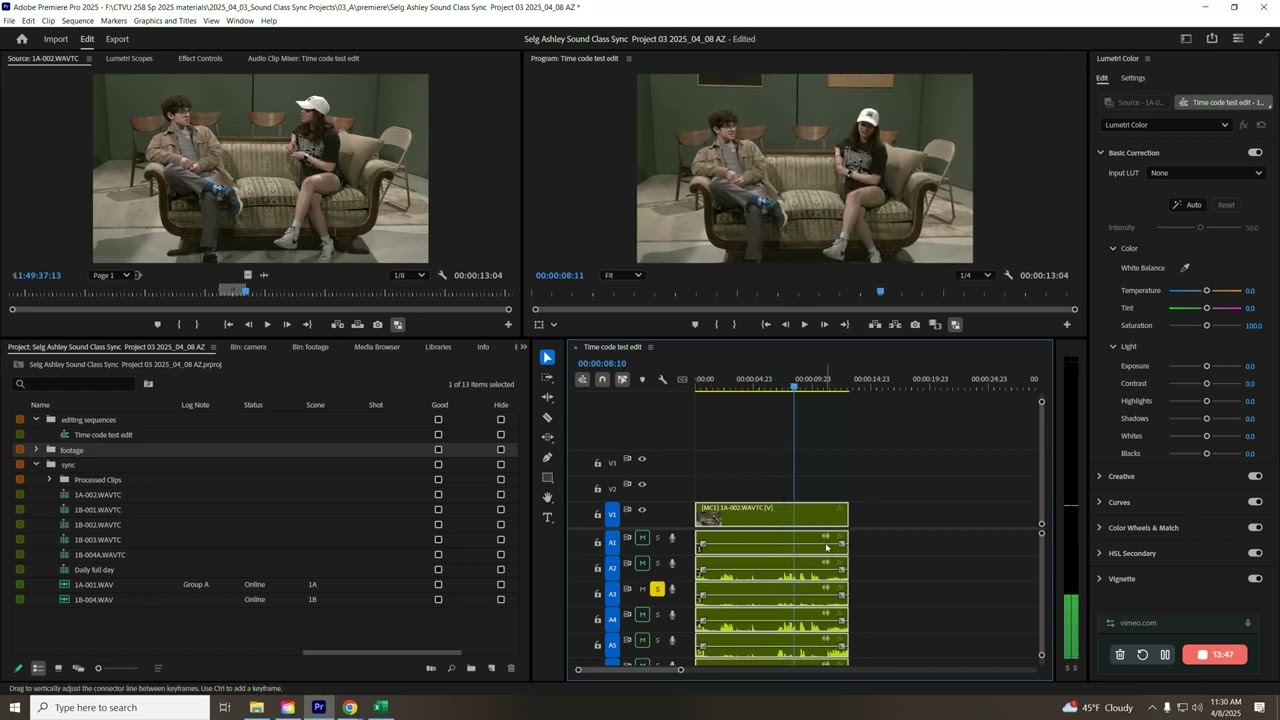The width and height of the screenshot is (1280, 720).
Task: Click Lift in the Program monitor
Action: tap(875, 325)
